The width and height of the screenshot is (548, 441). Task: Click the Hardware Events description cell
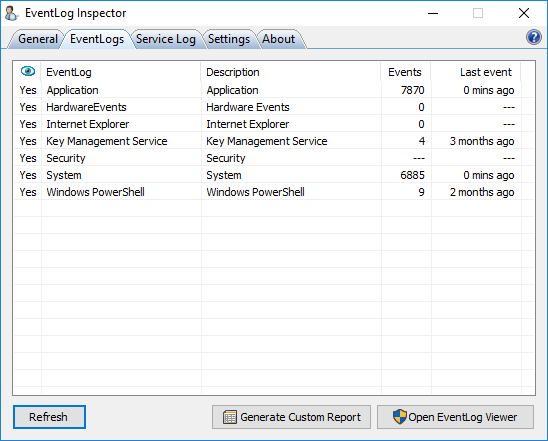(x=248, y=107)
